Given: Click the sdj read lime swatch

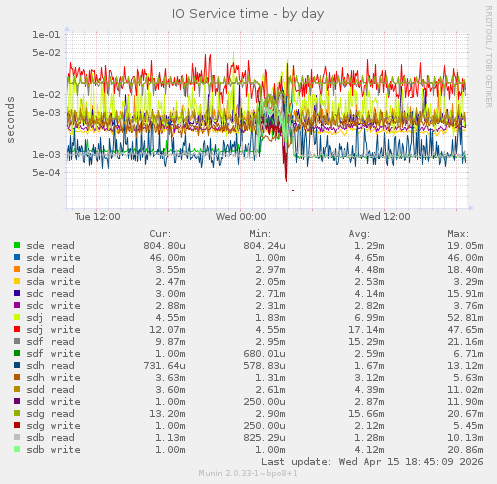Looking at the screenshot, I should [17, 317].
